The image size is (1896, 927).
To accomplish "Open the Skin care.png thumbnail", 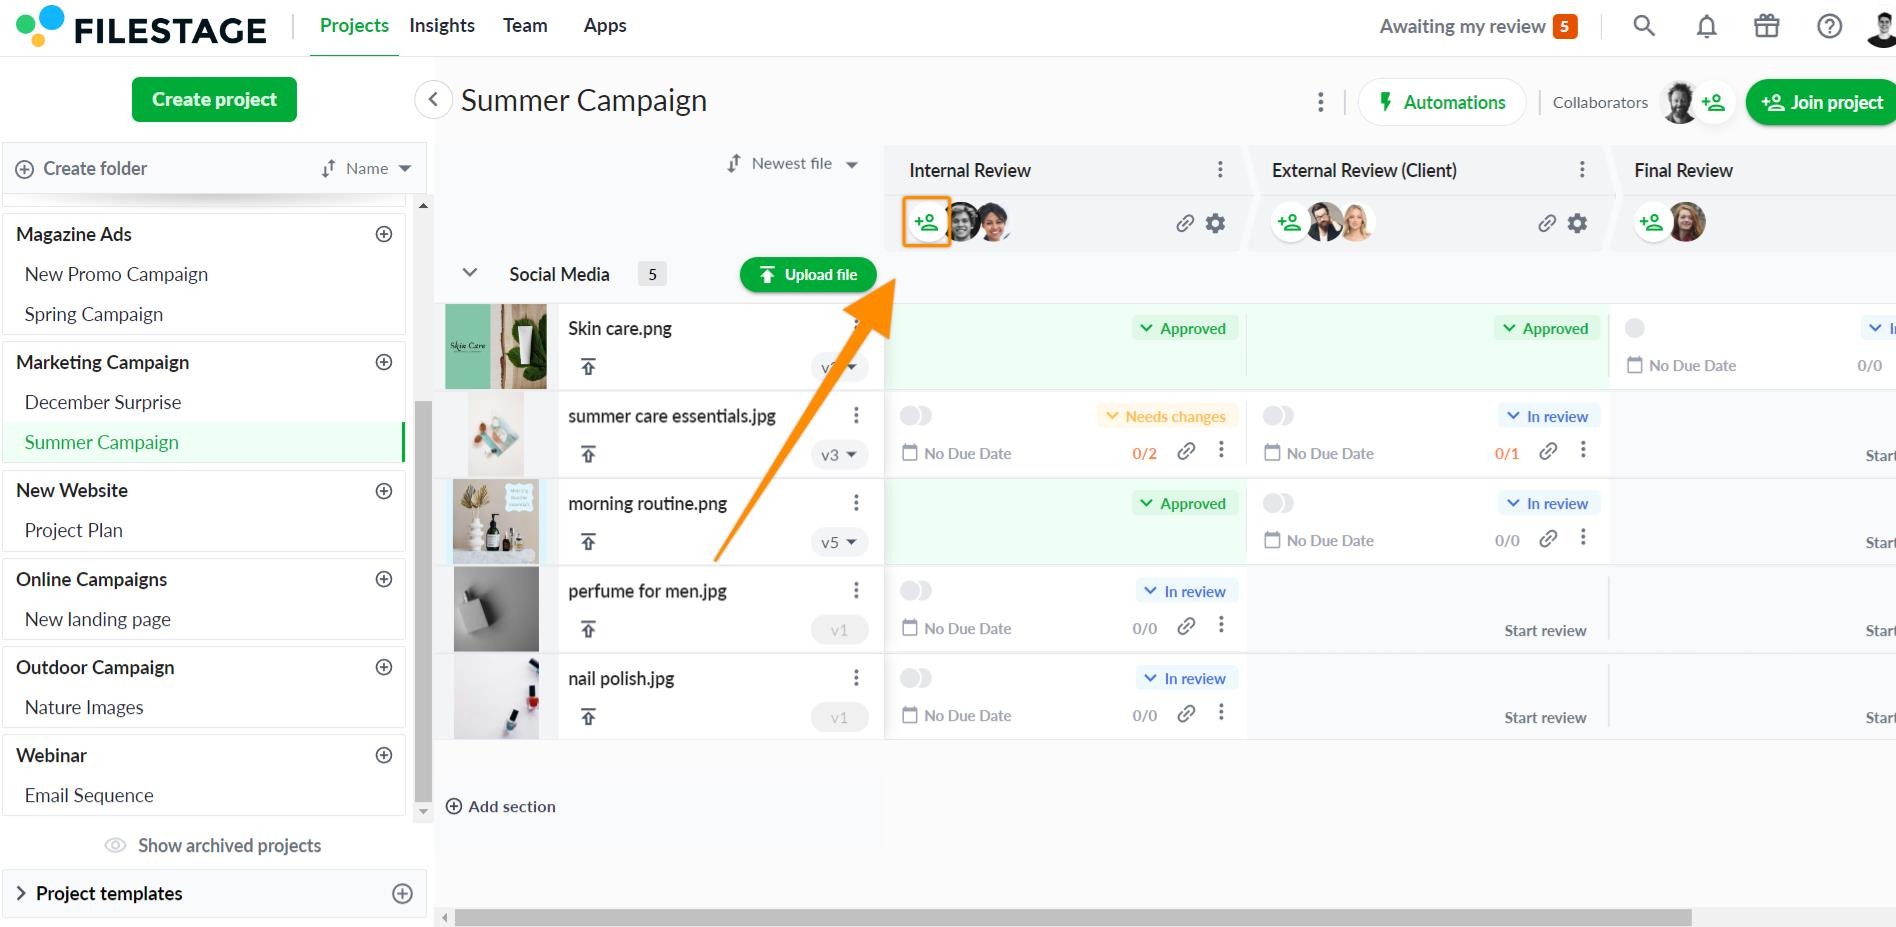I will [x=496, y=346].
